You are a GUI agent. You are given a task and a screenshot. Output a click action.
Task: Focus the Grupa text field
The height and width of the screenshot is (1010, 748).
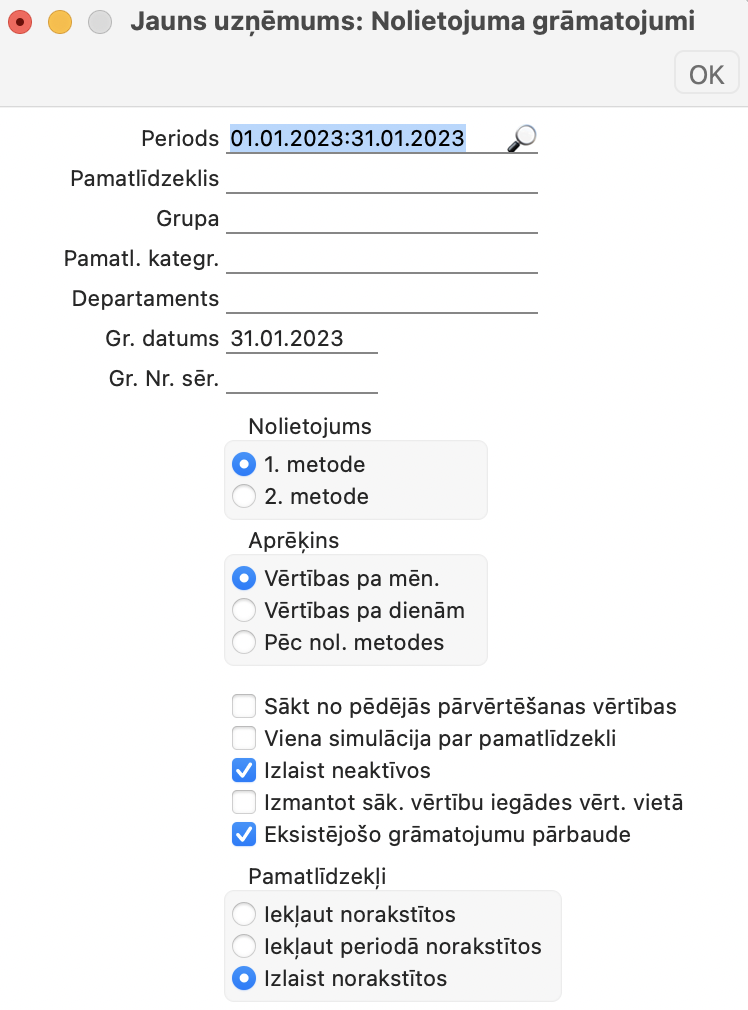[x=382, y=219]
